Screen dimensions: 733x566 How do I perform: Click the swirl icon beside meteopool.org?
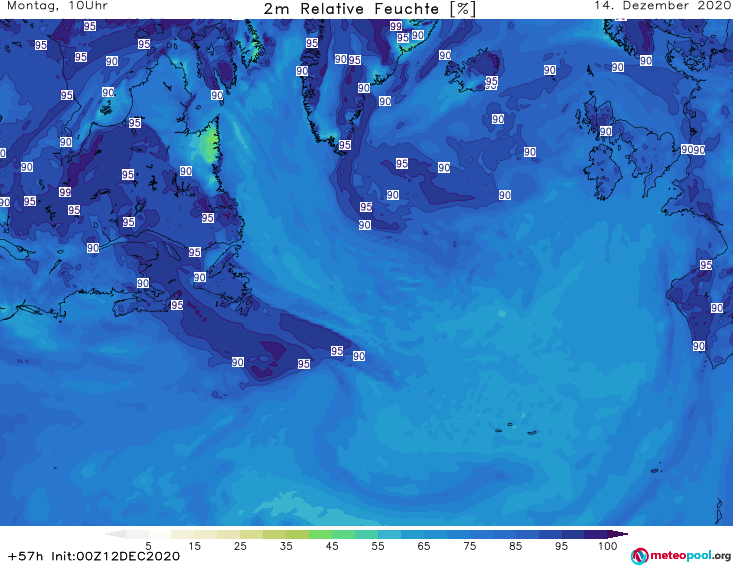coord(639,556)
